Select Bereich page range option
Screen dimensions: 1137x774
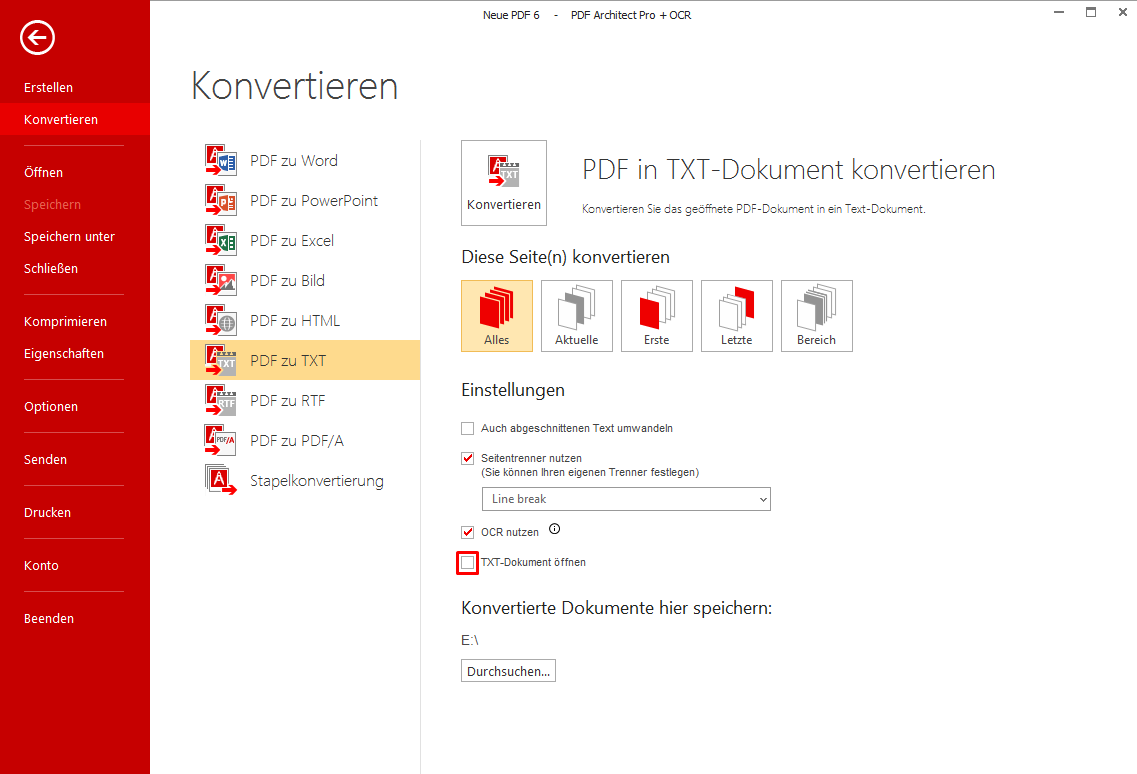[816, 316]
